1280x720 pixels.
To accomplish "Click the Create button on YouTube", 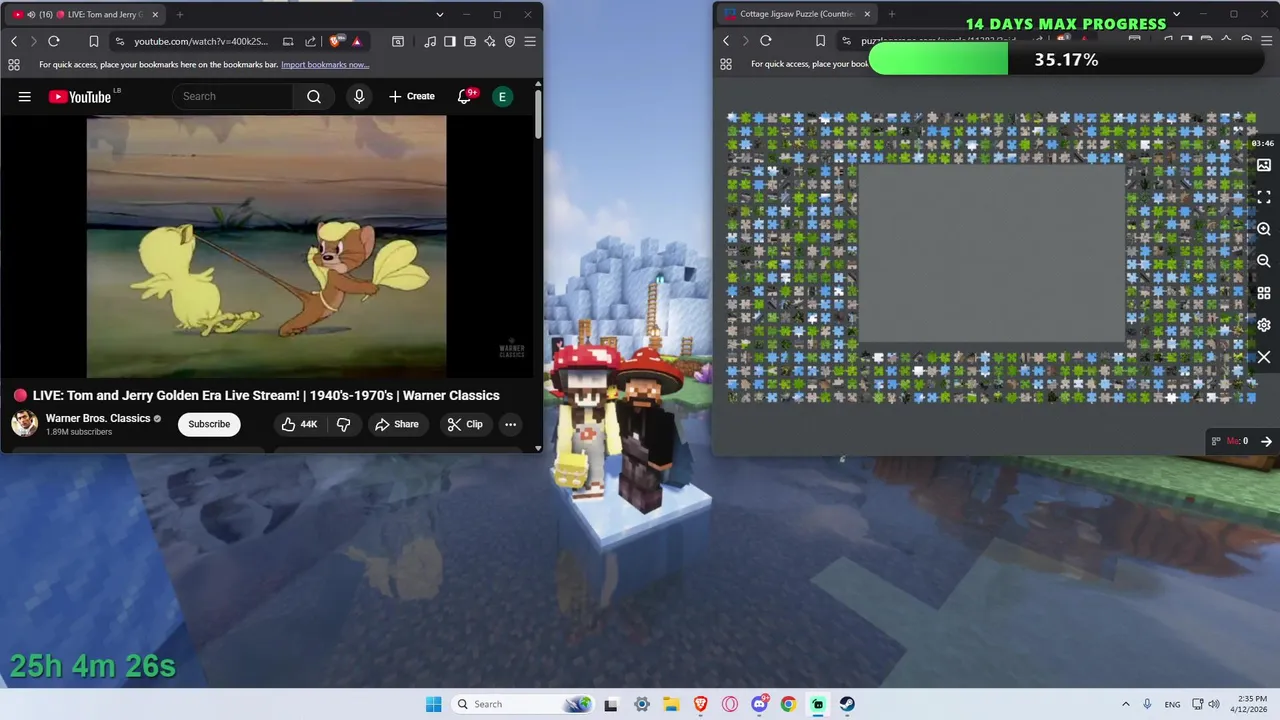I will click(x=412, y=96).
